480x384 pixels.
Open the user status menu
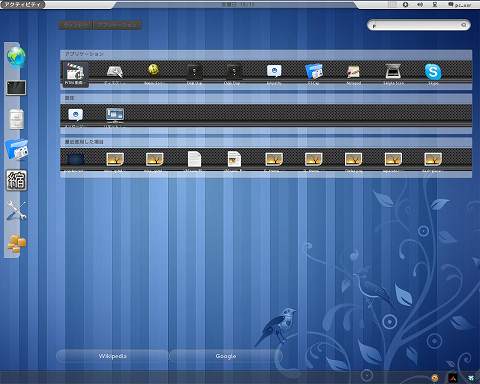[x=460, y=5]
